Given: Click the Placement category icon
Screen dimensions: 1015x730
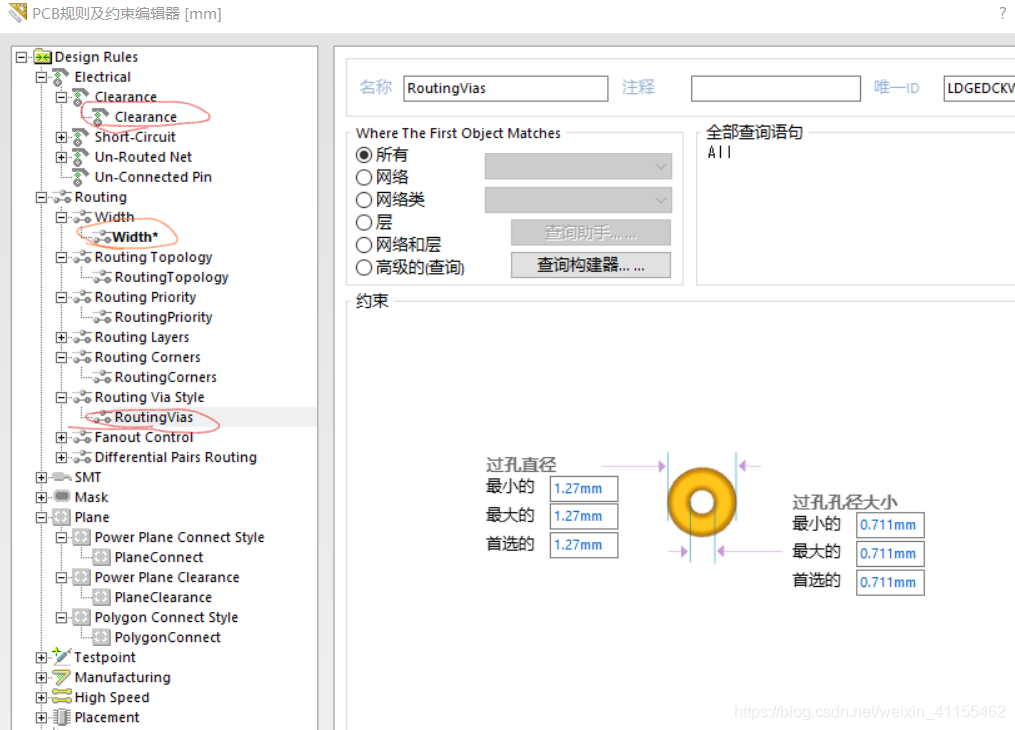Looking at the screenshot, I should click(62, 717).
